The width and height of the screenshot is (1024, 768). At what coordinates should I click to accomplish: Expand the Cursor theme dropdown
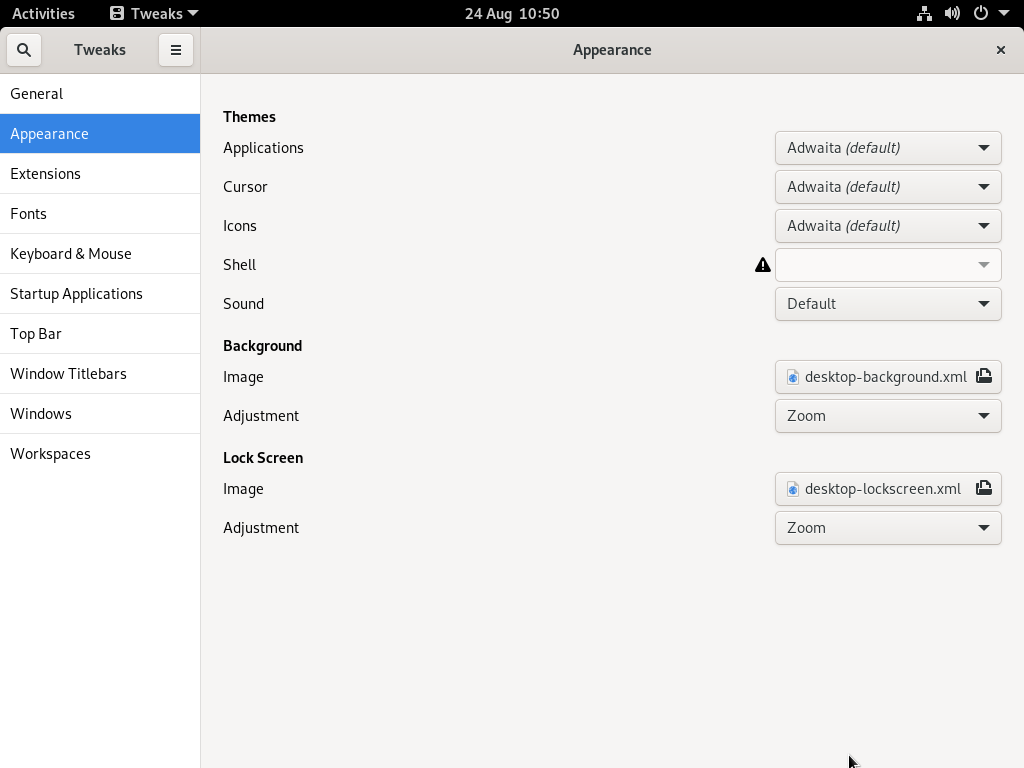(888, 187)
